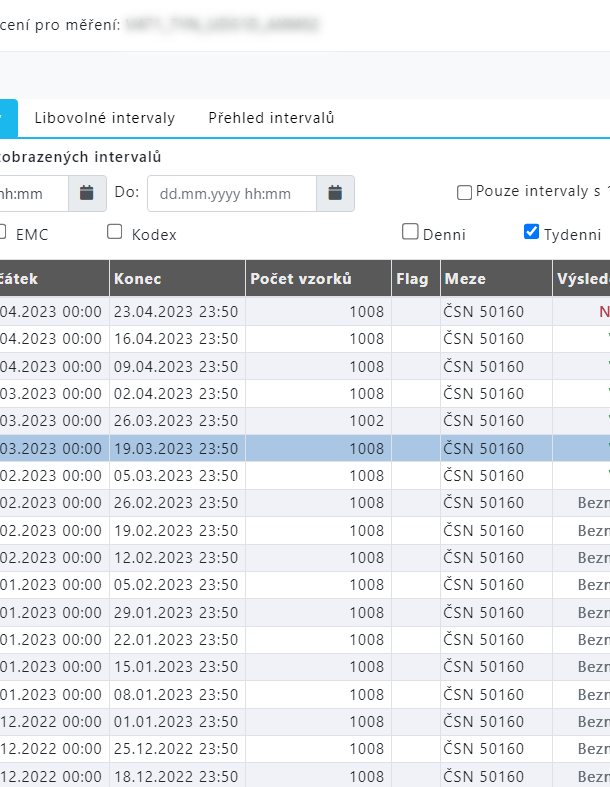Click the highlighted row ending 19.03.2023 23:50

[305, 448]
